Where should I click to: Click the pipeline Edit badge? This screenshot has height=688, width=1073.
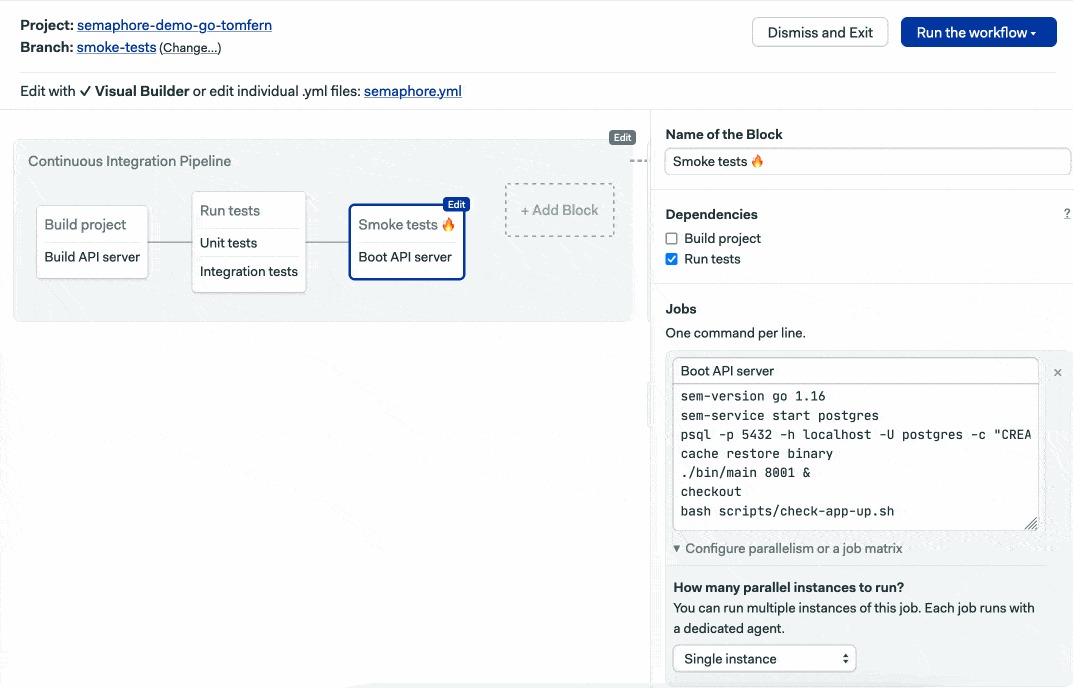click(x=622, y=138)
